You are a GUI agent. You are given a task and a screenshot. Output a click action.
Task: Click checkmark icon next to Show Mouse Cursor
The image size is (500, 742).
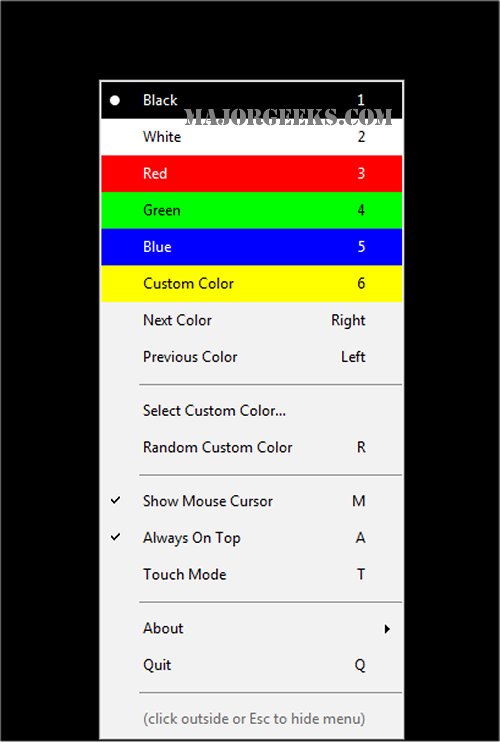[x=115, y=500]
